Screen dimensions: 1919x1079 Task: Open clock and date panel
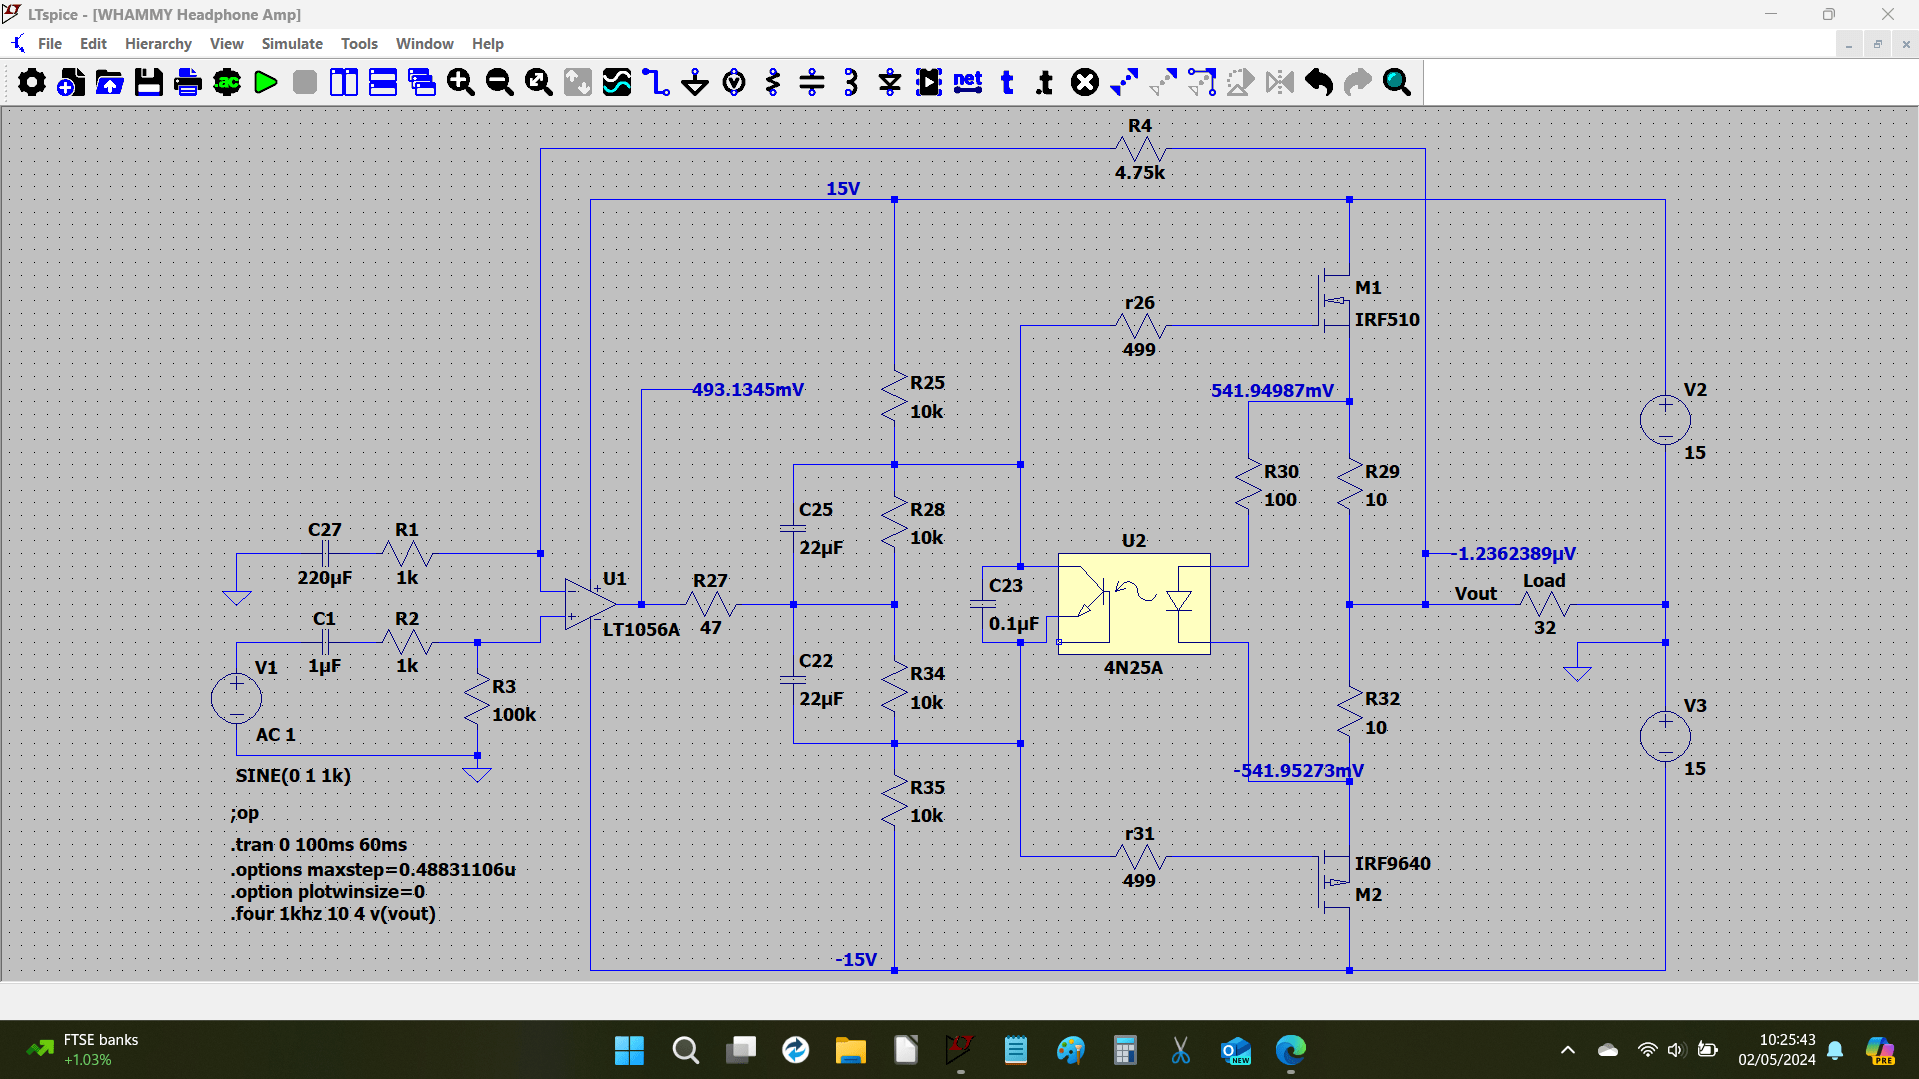pos(1777,1050)
